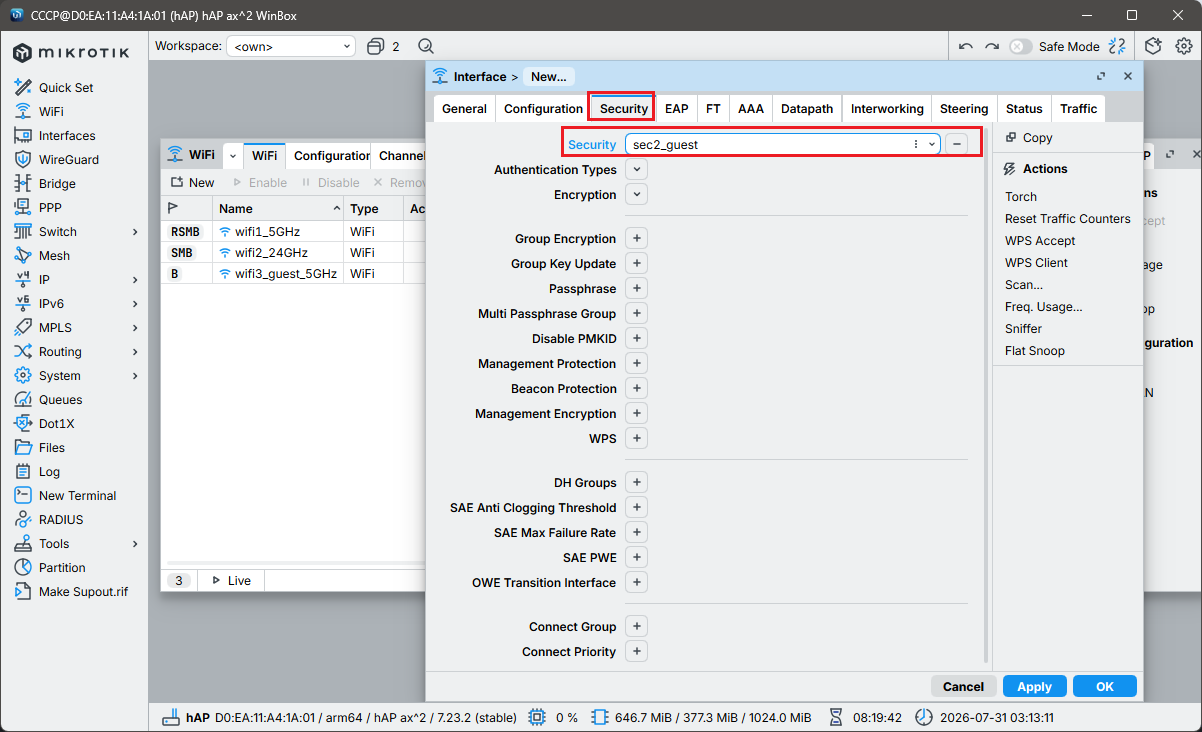
Task: Expand the Routing submenu
Action: (135, 352)
